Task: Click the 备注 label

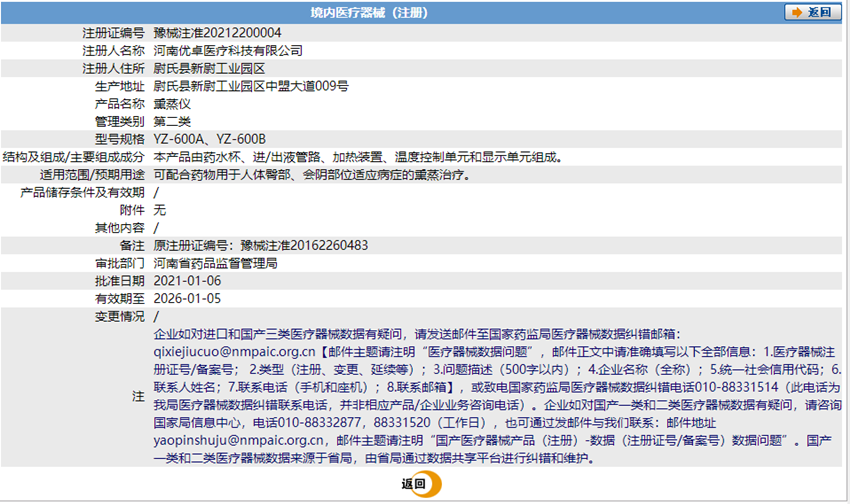Action: 132,245
